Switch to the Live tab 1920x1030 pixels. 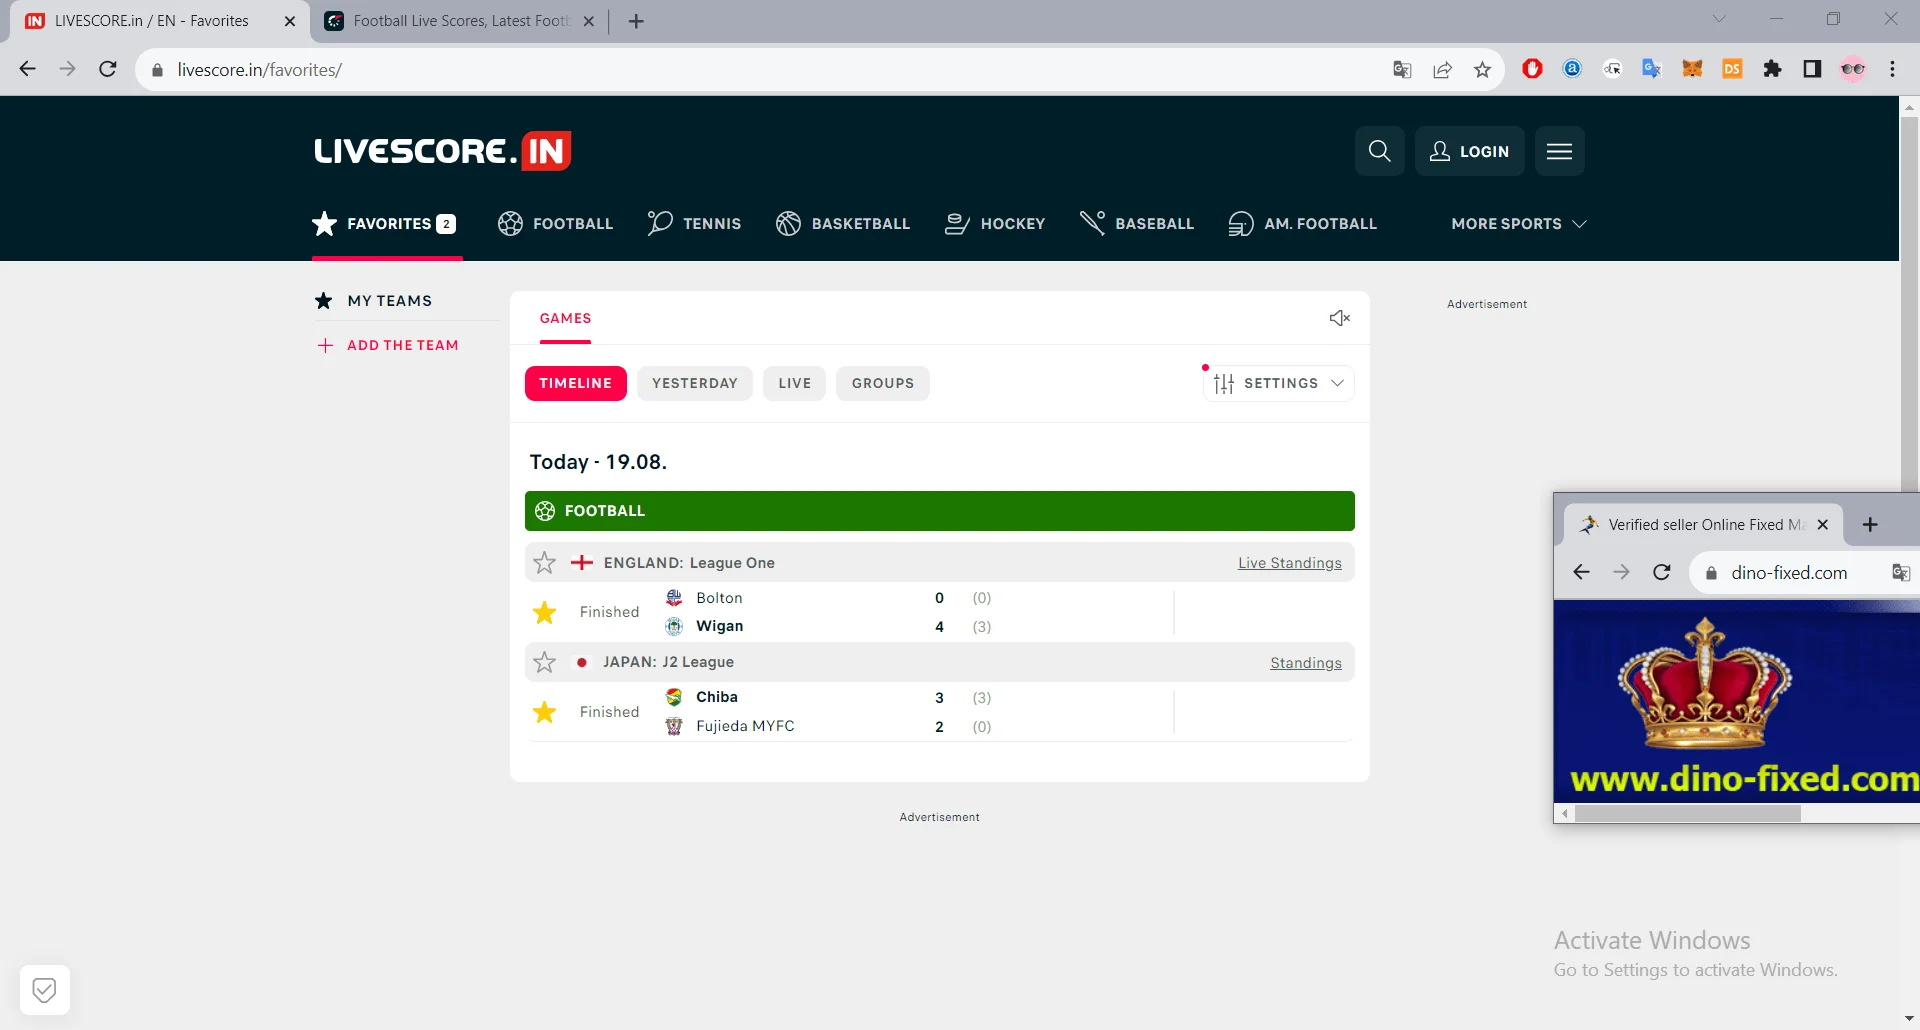(794, 383)
